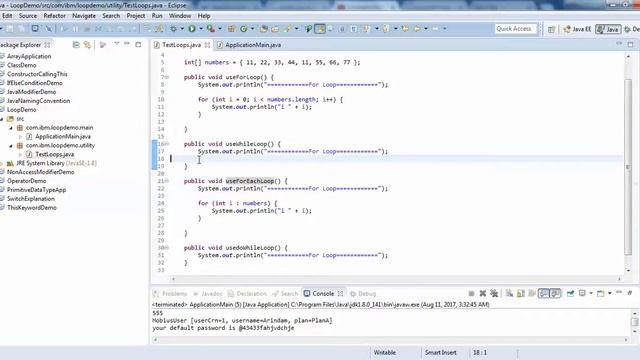
Task: Click the Clear Console icon
Action: point(509,293)
